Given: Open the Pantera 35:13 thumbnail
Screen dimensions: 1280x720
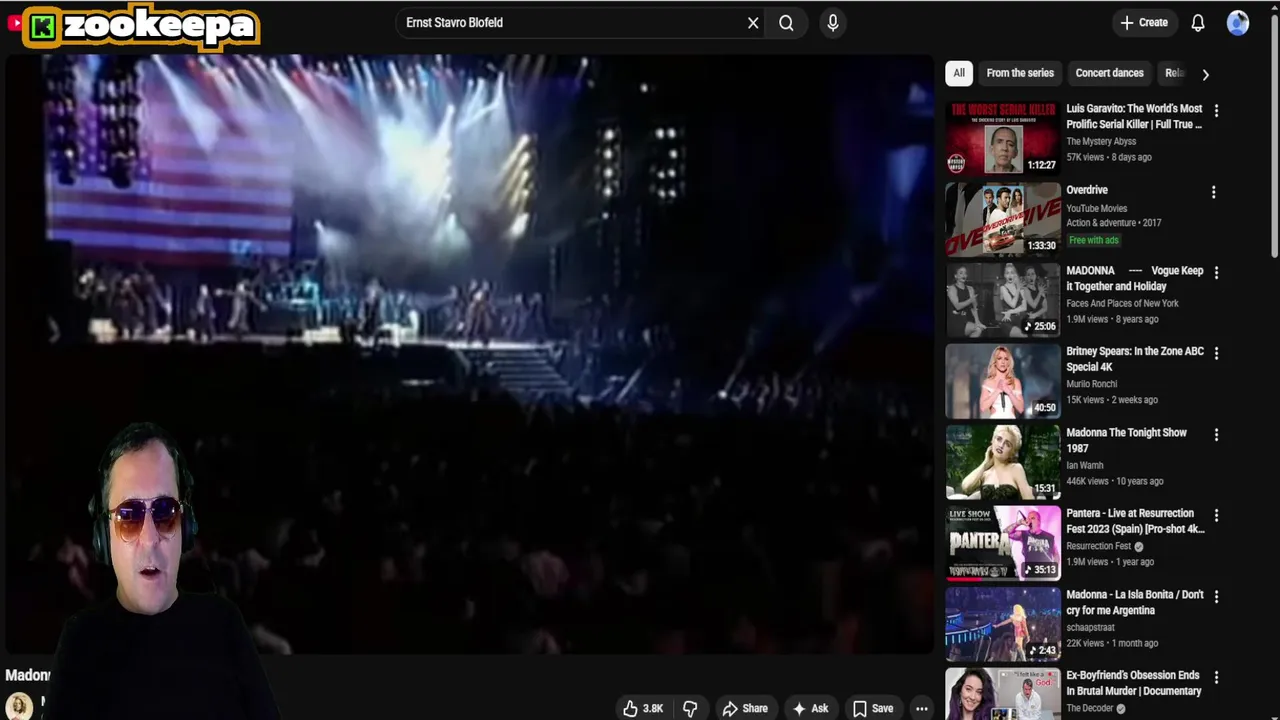Looking at the screenshot, I should pos(1003,543).
